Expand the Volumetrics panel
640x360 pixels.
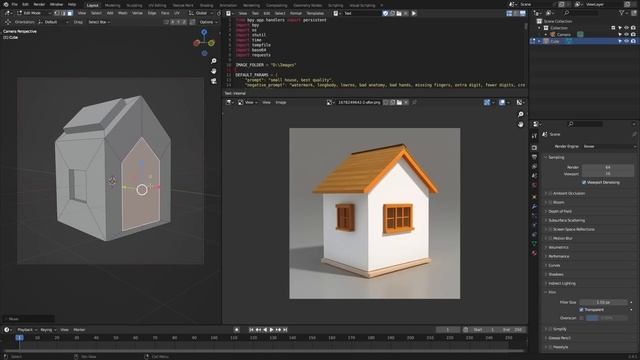pos(558,247)
